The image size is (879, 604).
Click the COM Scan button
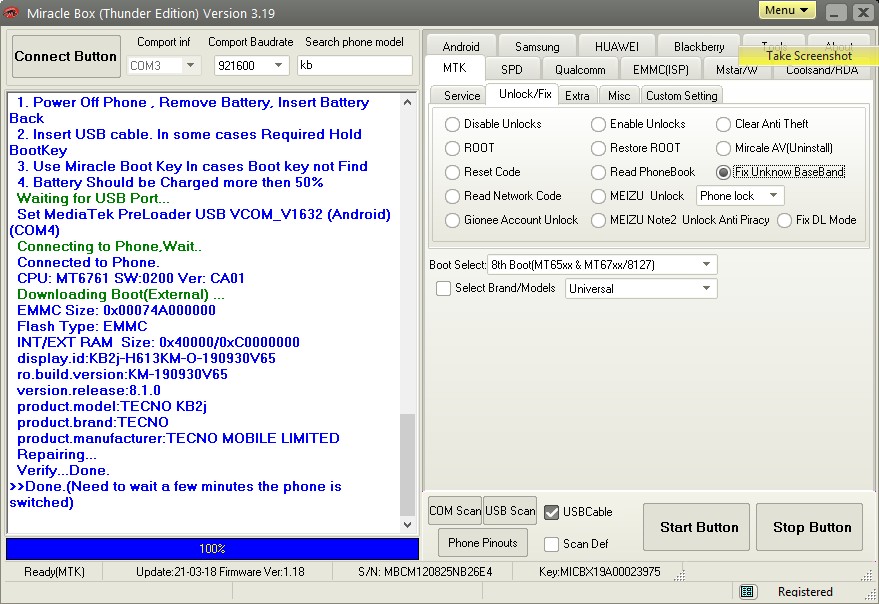click(455, 511)
